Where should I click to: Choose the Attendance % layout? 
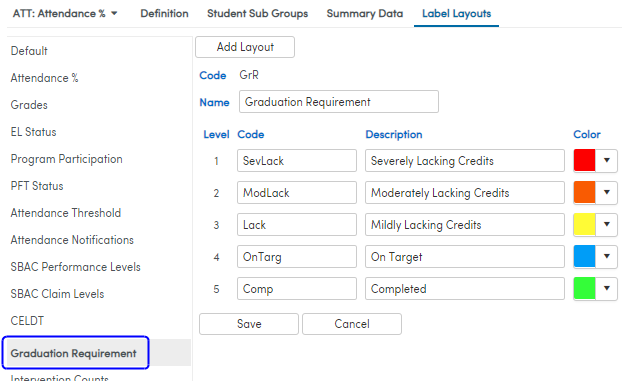pos(44,78)
